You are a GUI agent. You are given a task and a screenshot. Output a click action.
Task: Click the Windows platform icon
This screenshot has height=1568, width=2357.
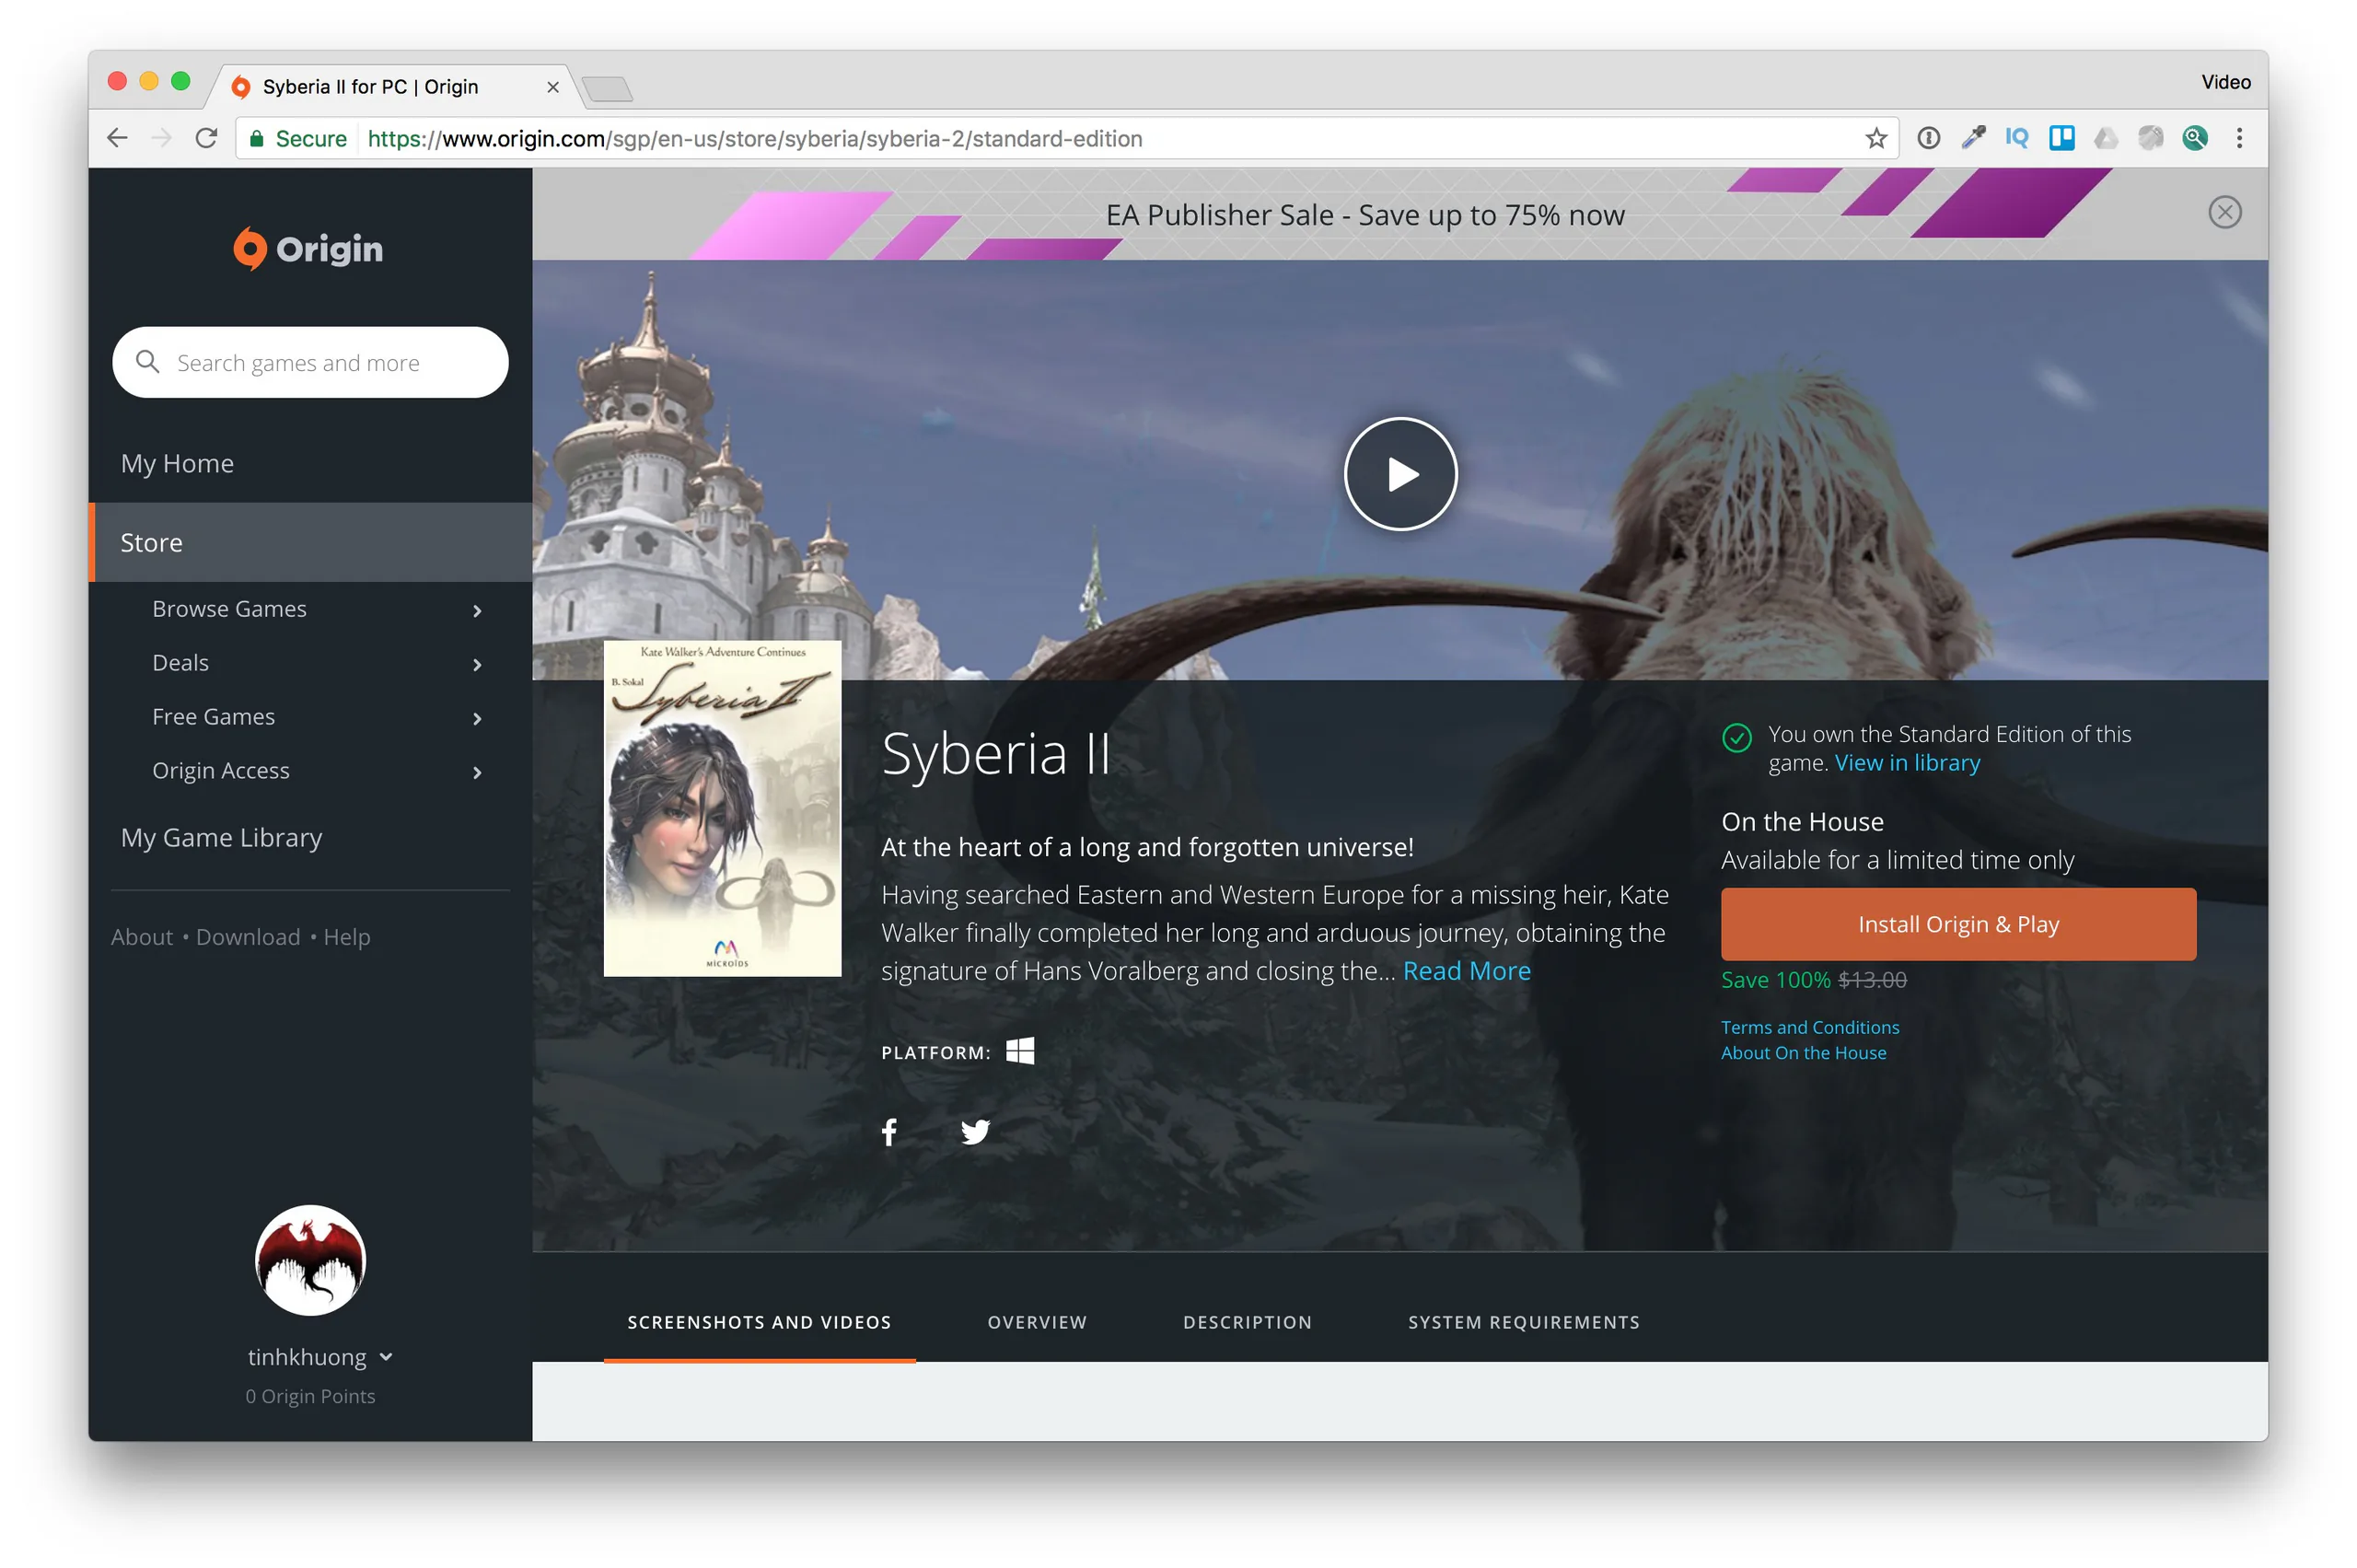[x=1019, y=1051]
